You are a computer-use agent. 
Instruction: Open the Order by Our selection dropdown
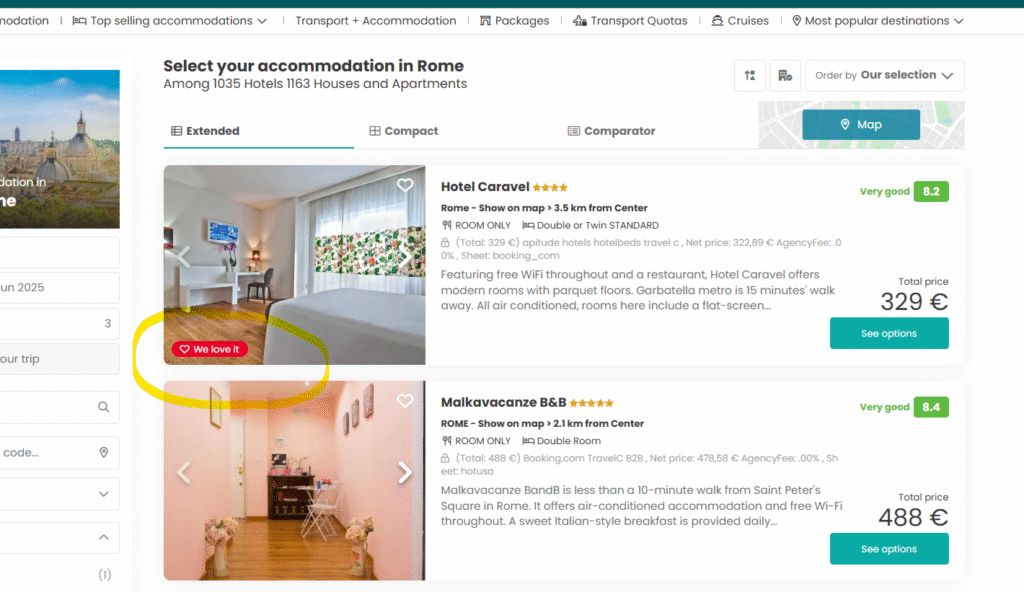[x=884, y=76]
